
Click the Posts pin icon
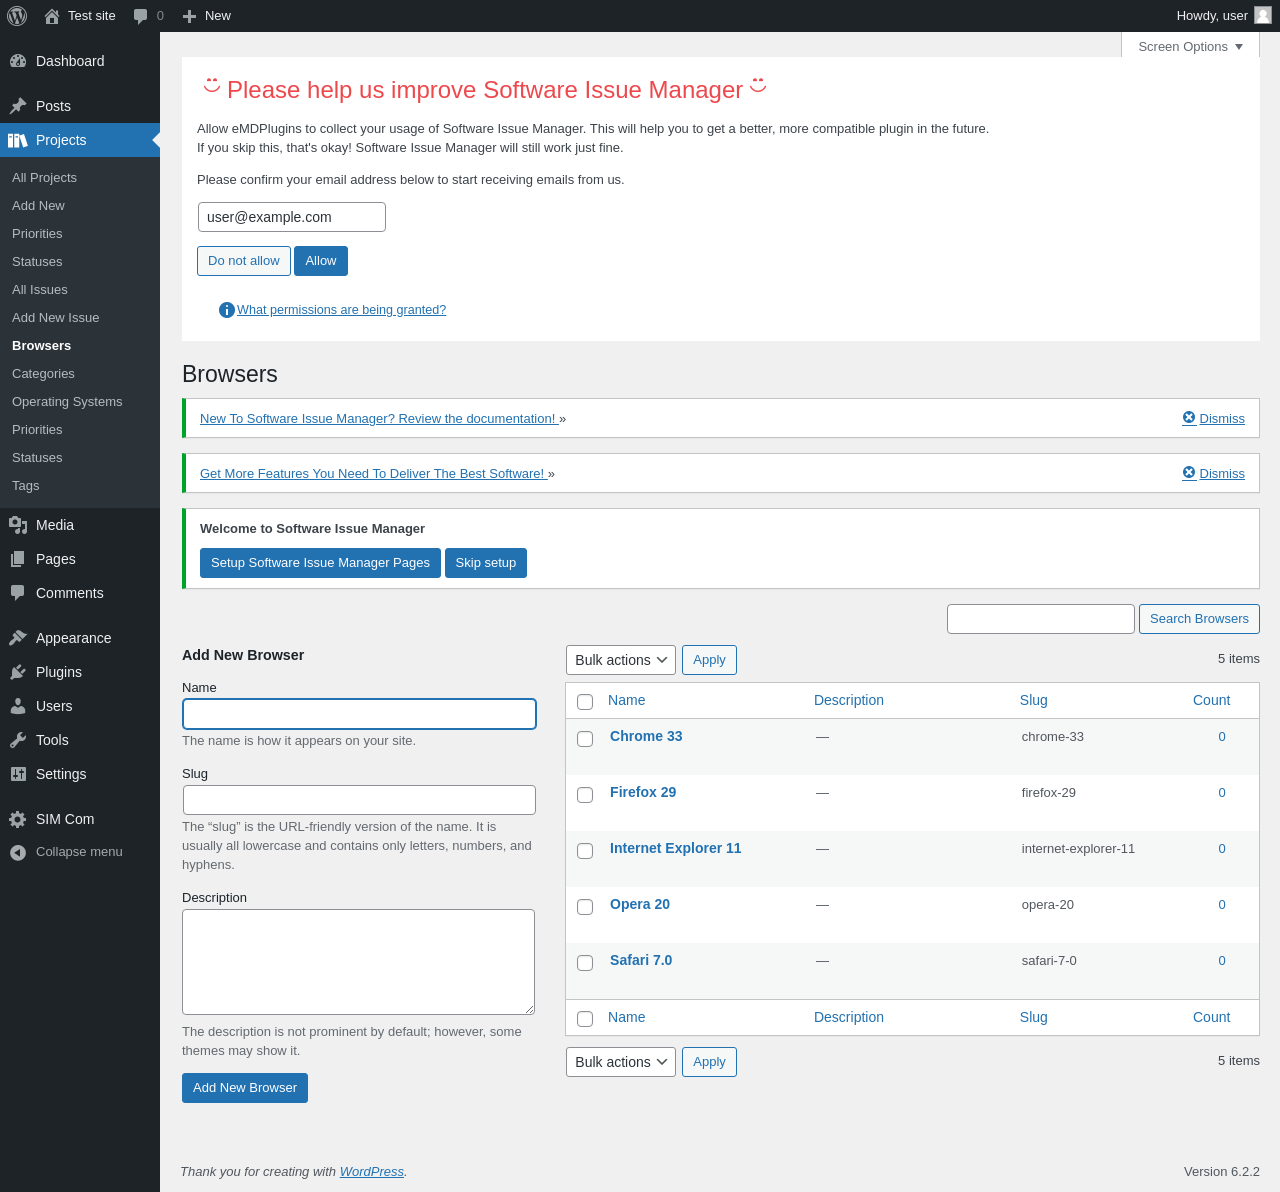[x=18, y=106]
